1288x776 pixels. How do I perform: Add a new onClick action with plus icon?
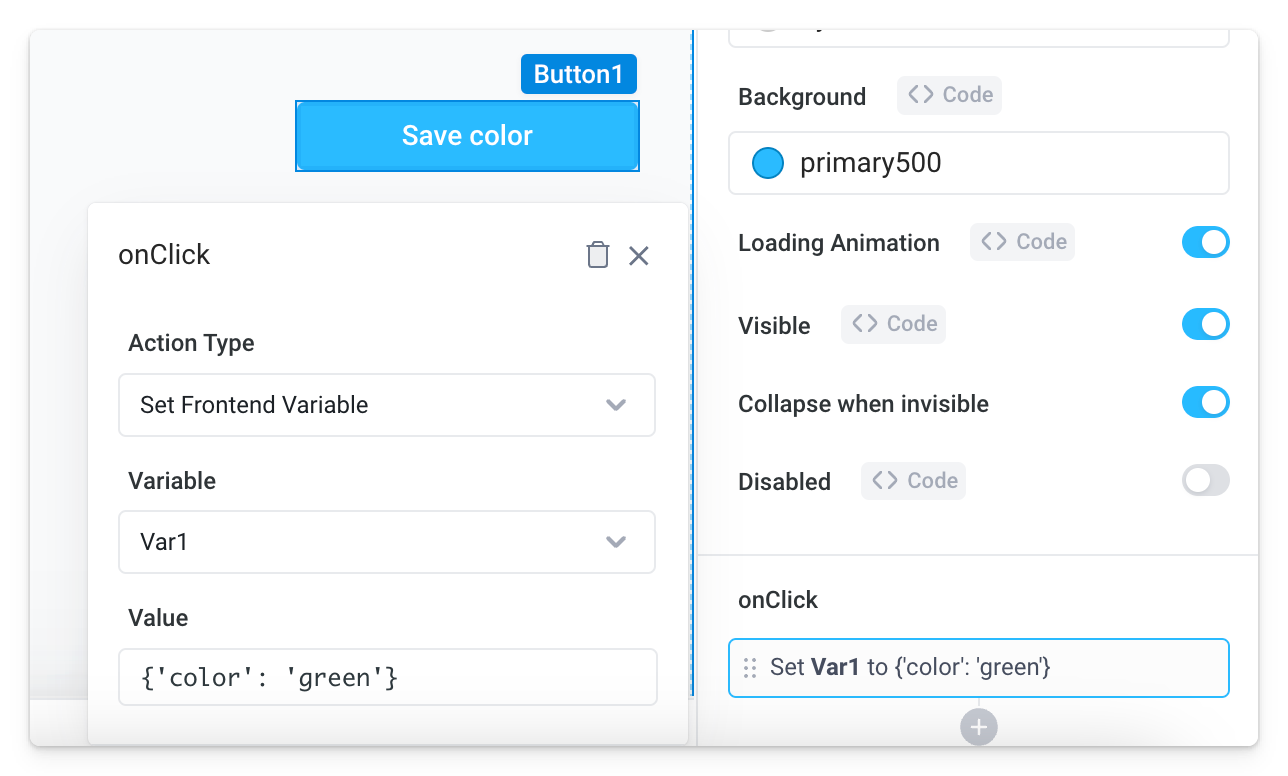click(x=978, y=727)
